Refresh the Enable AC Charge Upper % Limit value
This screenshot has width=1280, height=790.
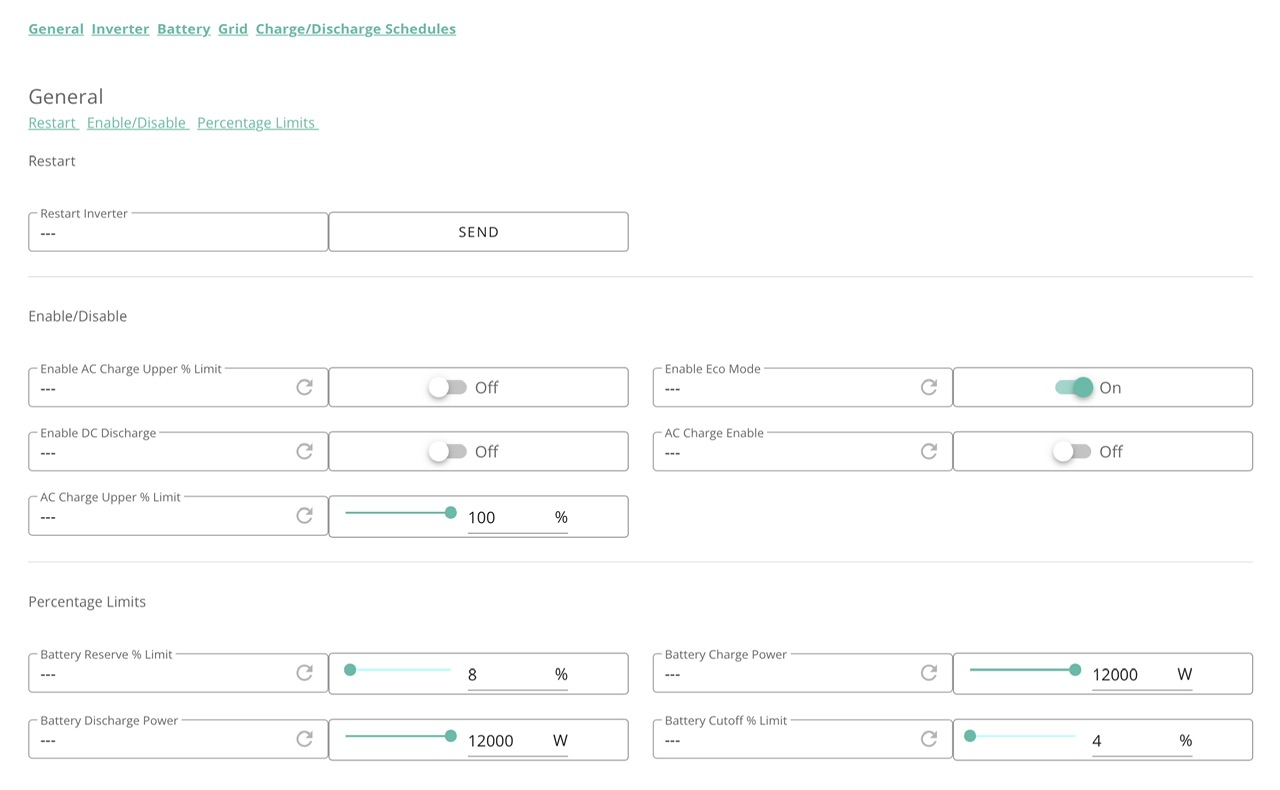click(x=305, y=387)
